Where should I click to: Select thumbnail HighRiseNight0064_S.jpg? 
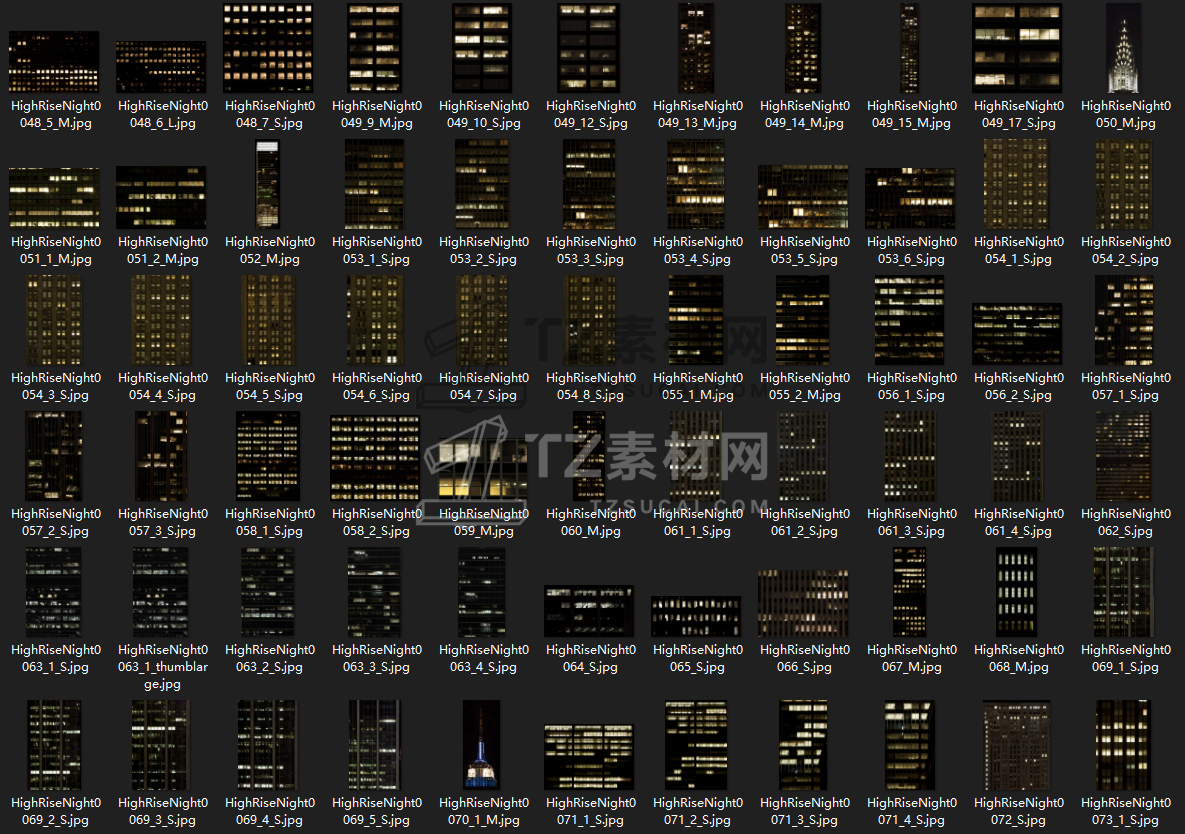(589, 610)
